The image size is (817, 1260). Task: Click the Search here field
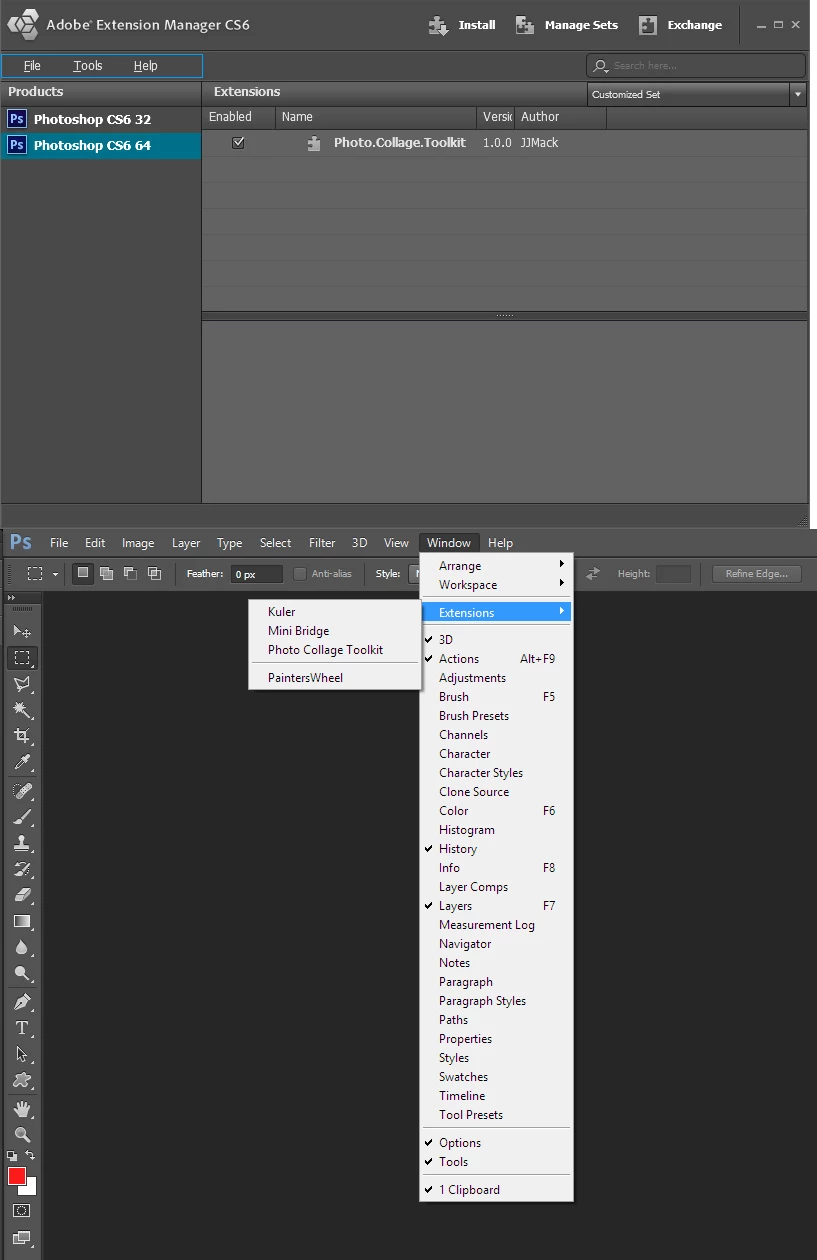pos(696,66)
